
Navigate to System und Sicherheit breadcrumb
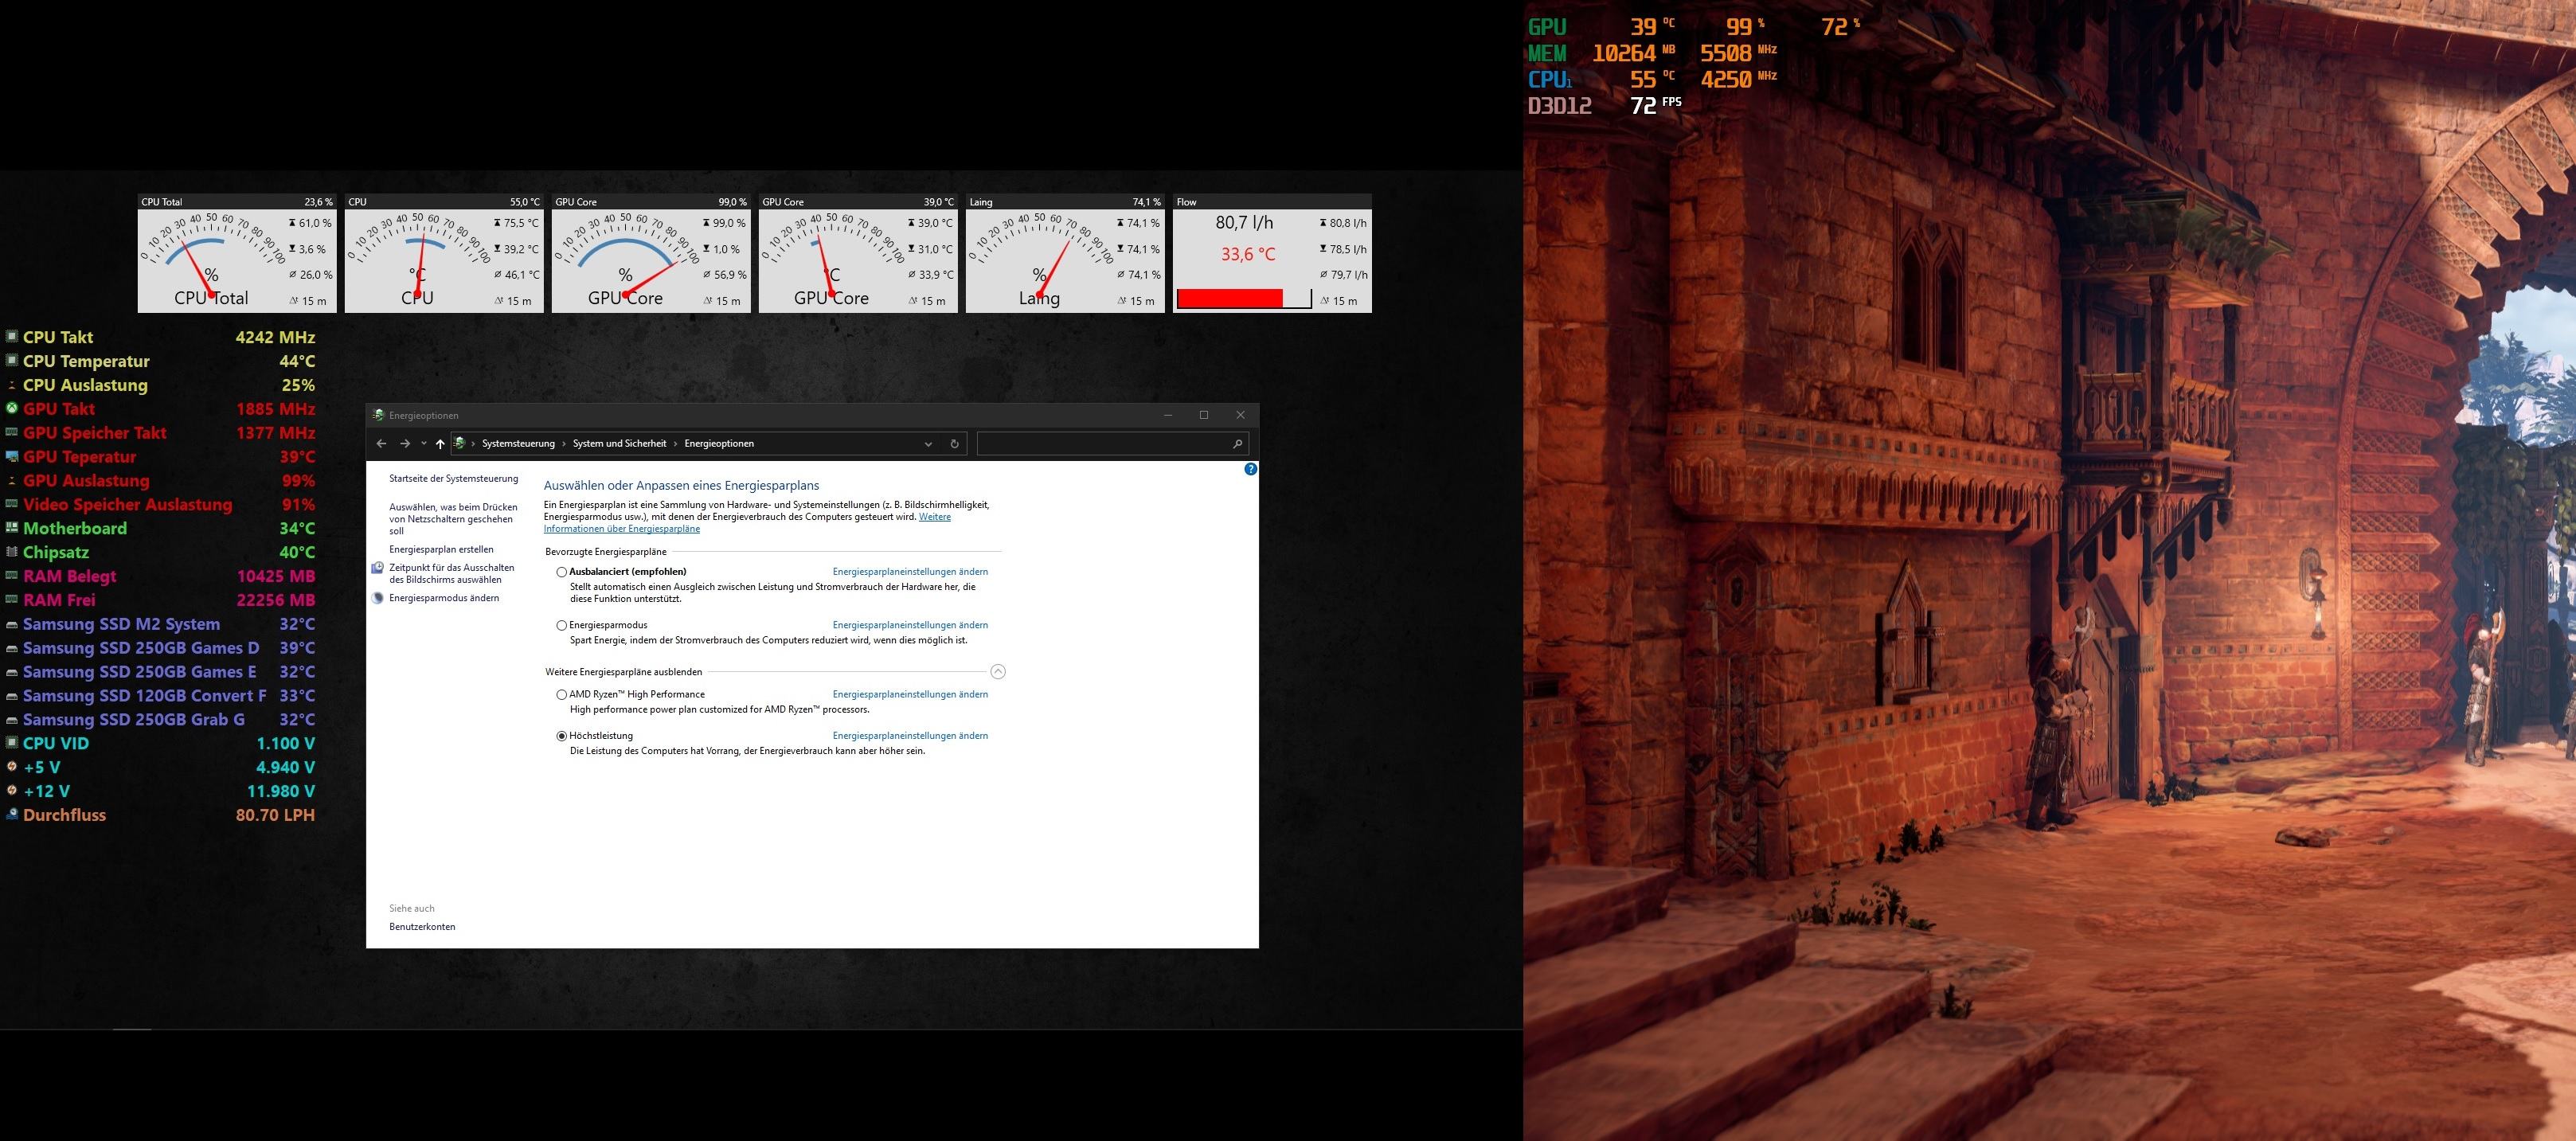pyautogui.click(x=619, y=444)
